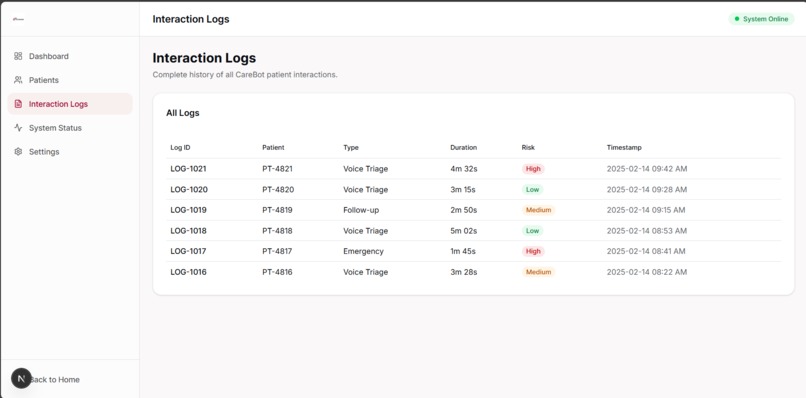Viewport: 806px width, 398px height.
Task: Click the small logo at top left
Action: 19,19
